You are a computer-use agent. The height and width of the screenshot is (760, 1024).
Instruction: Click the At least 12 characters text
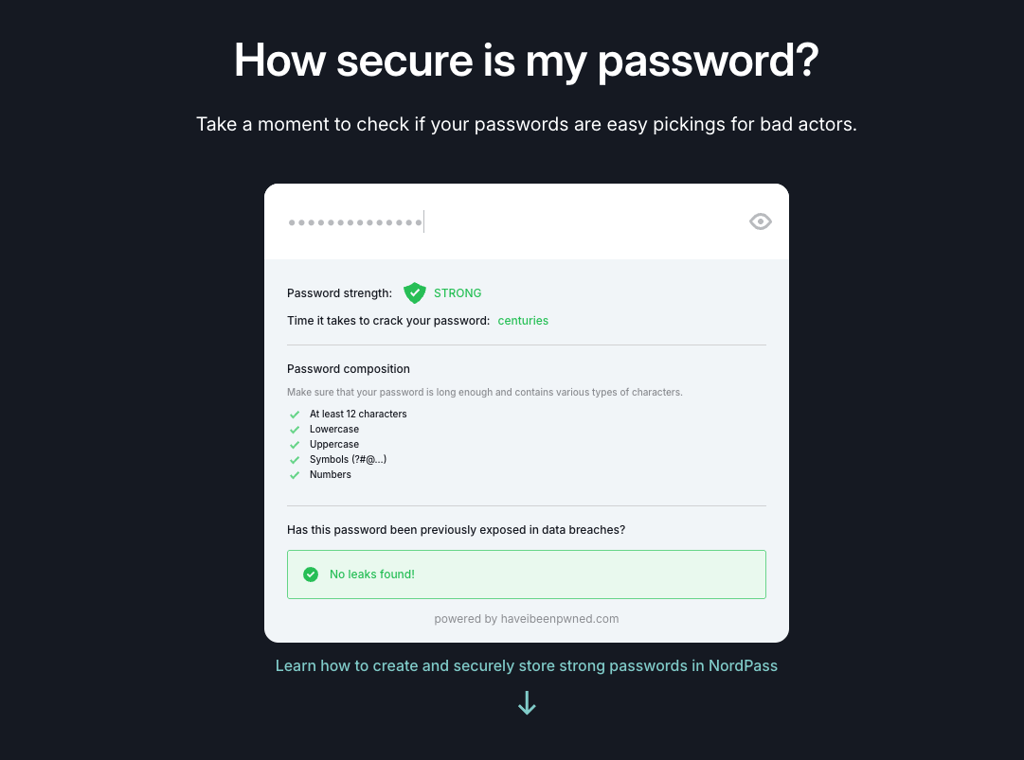tap(358, 414)
